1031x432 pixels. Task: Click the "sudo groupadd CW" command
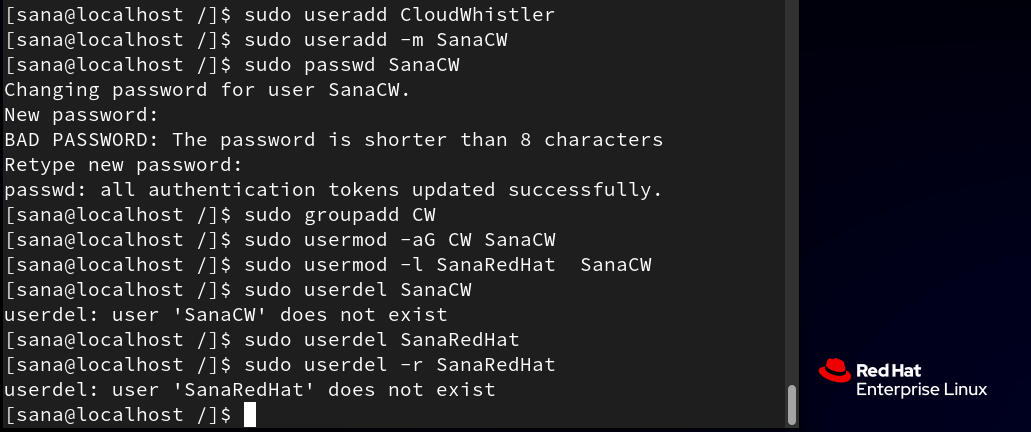point(340,214)
